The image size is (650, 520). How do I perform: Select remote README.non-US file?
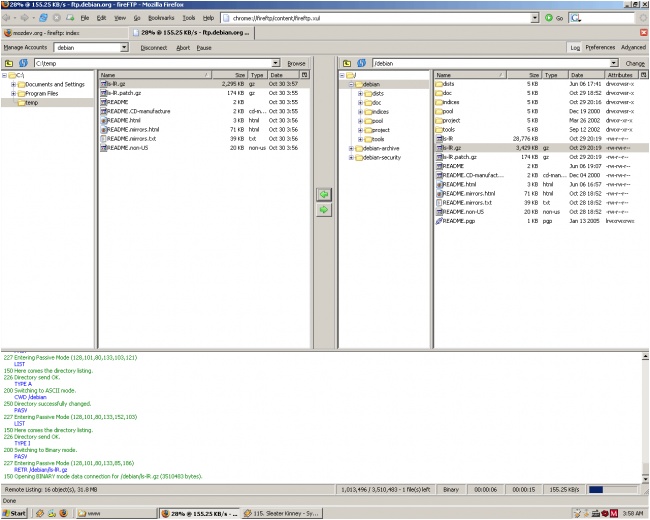click(x=541, y=212)
